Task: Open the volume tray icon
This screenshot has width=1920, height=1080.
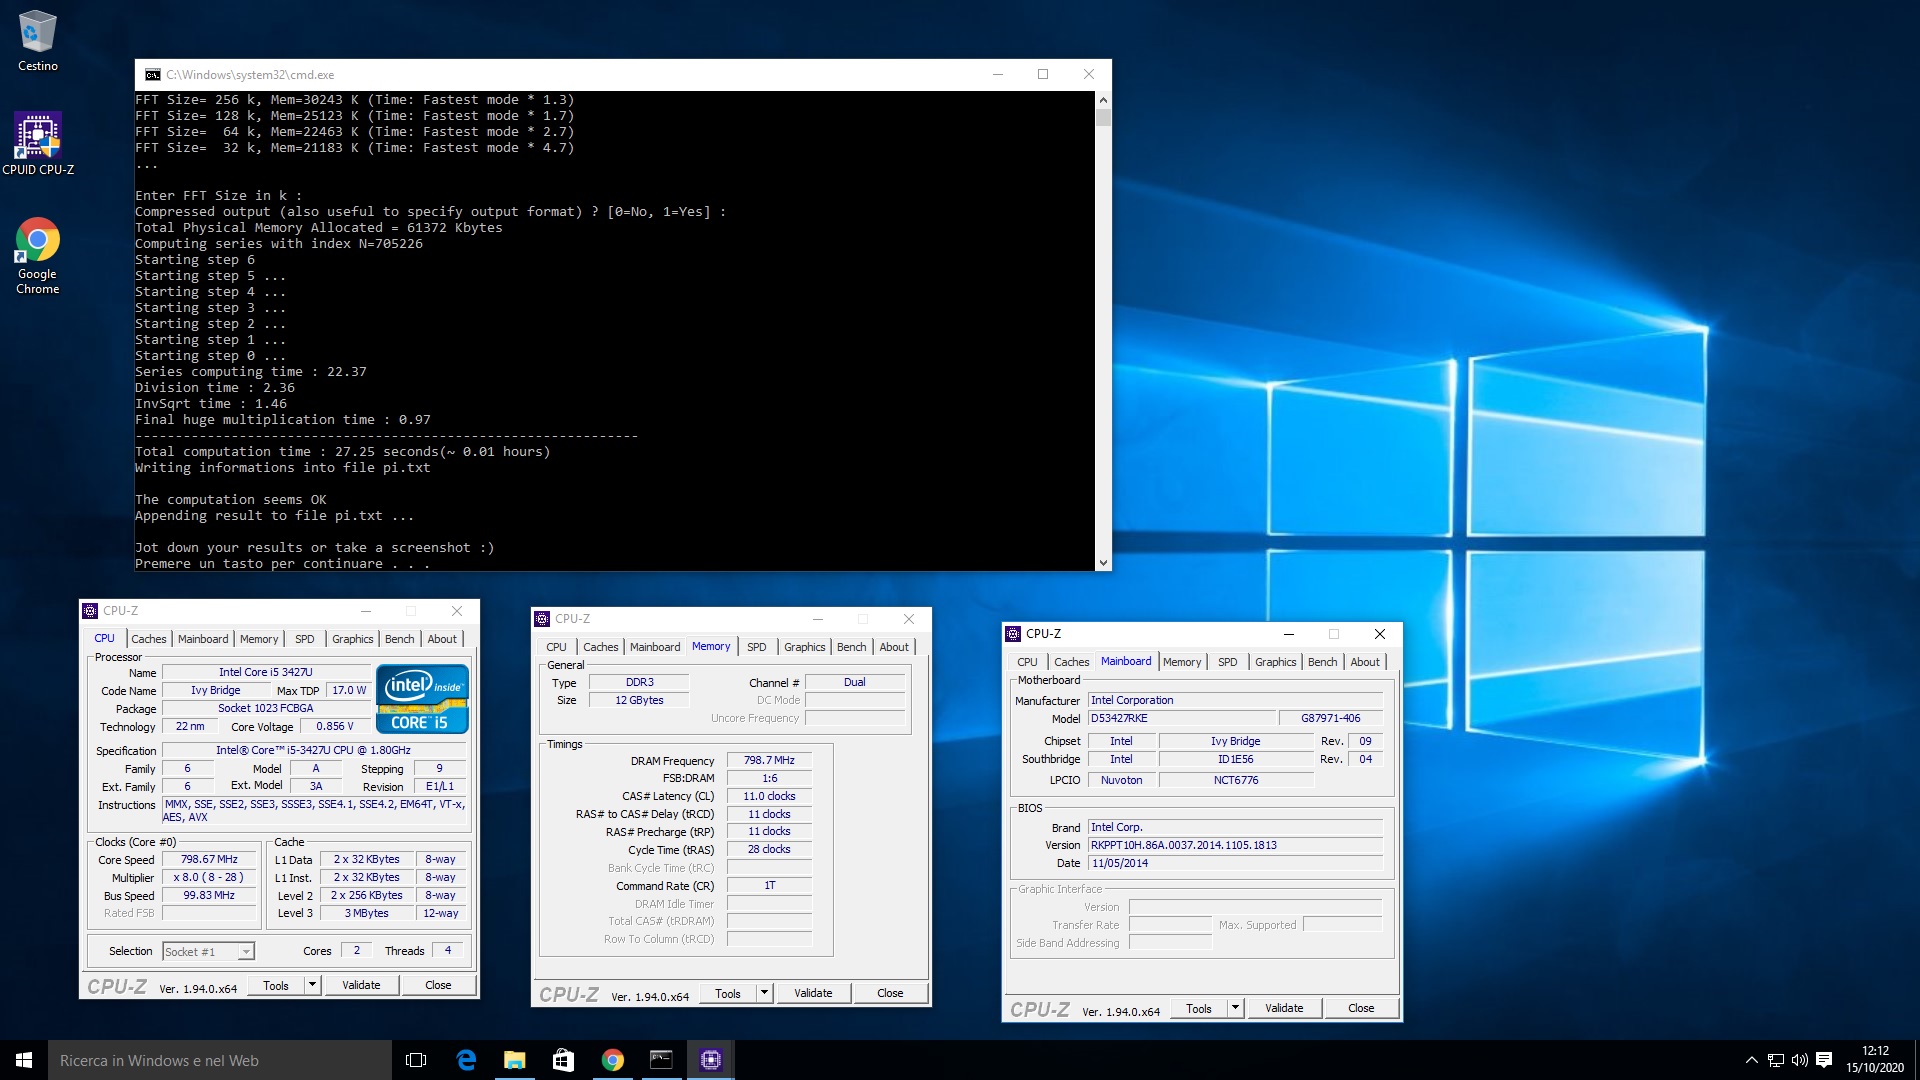Action: click(1800, 1060)
